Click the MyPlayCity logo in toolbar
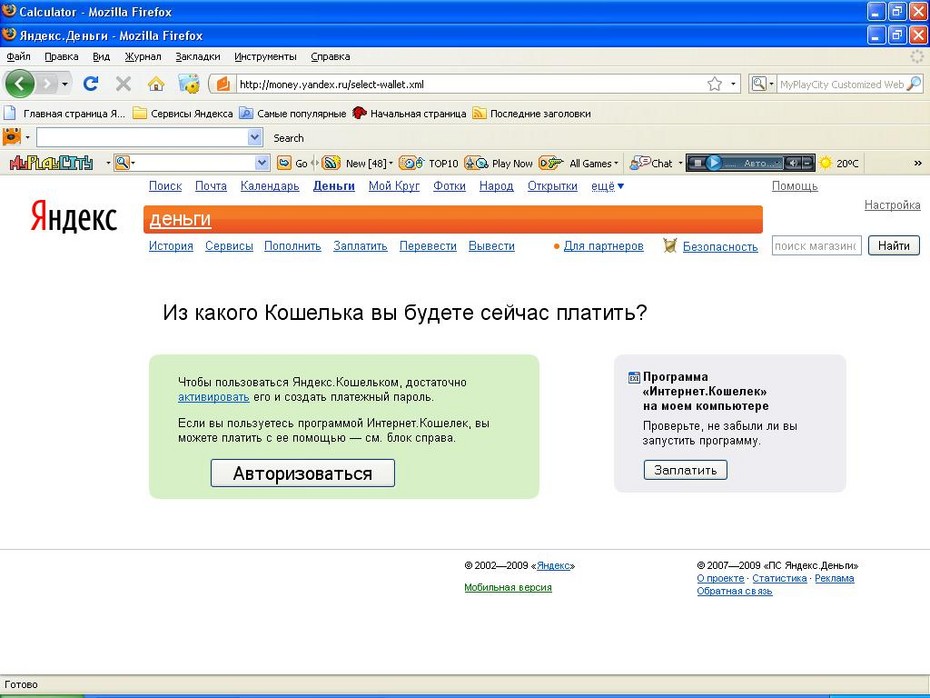 (52, 162)
